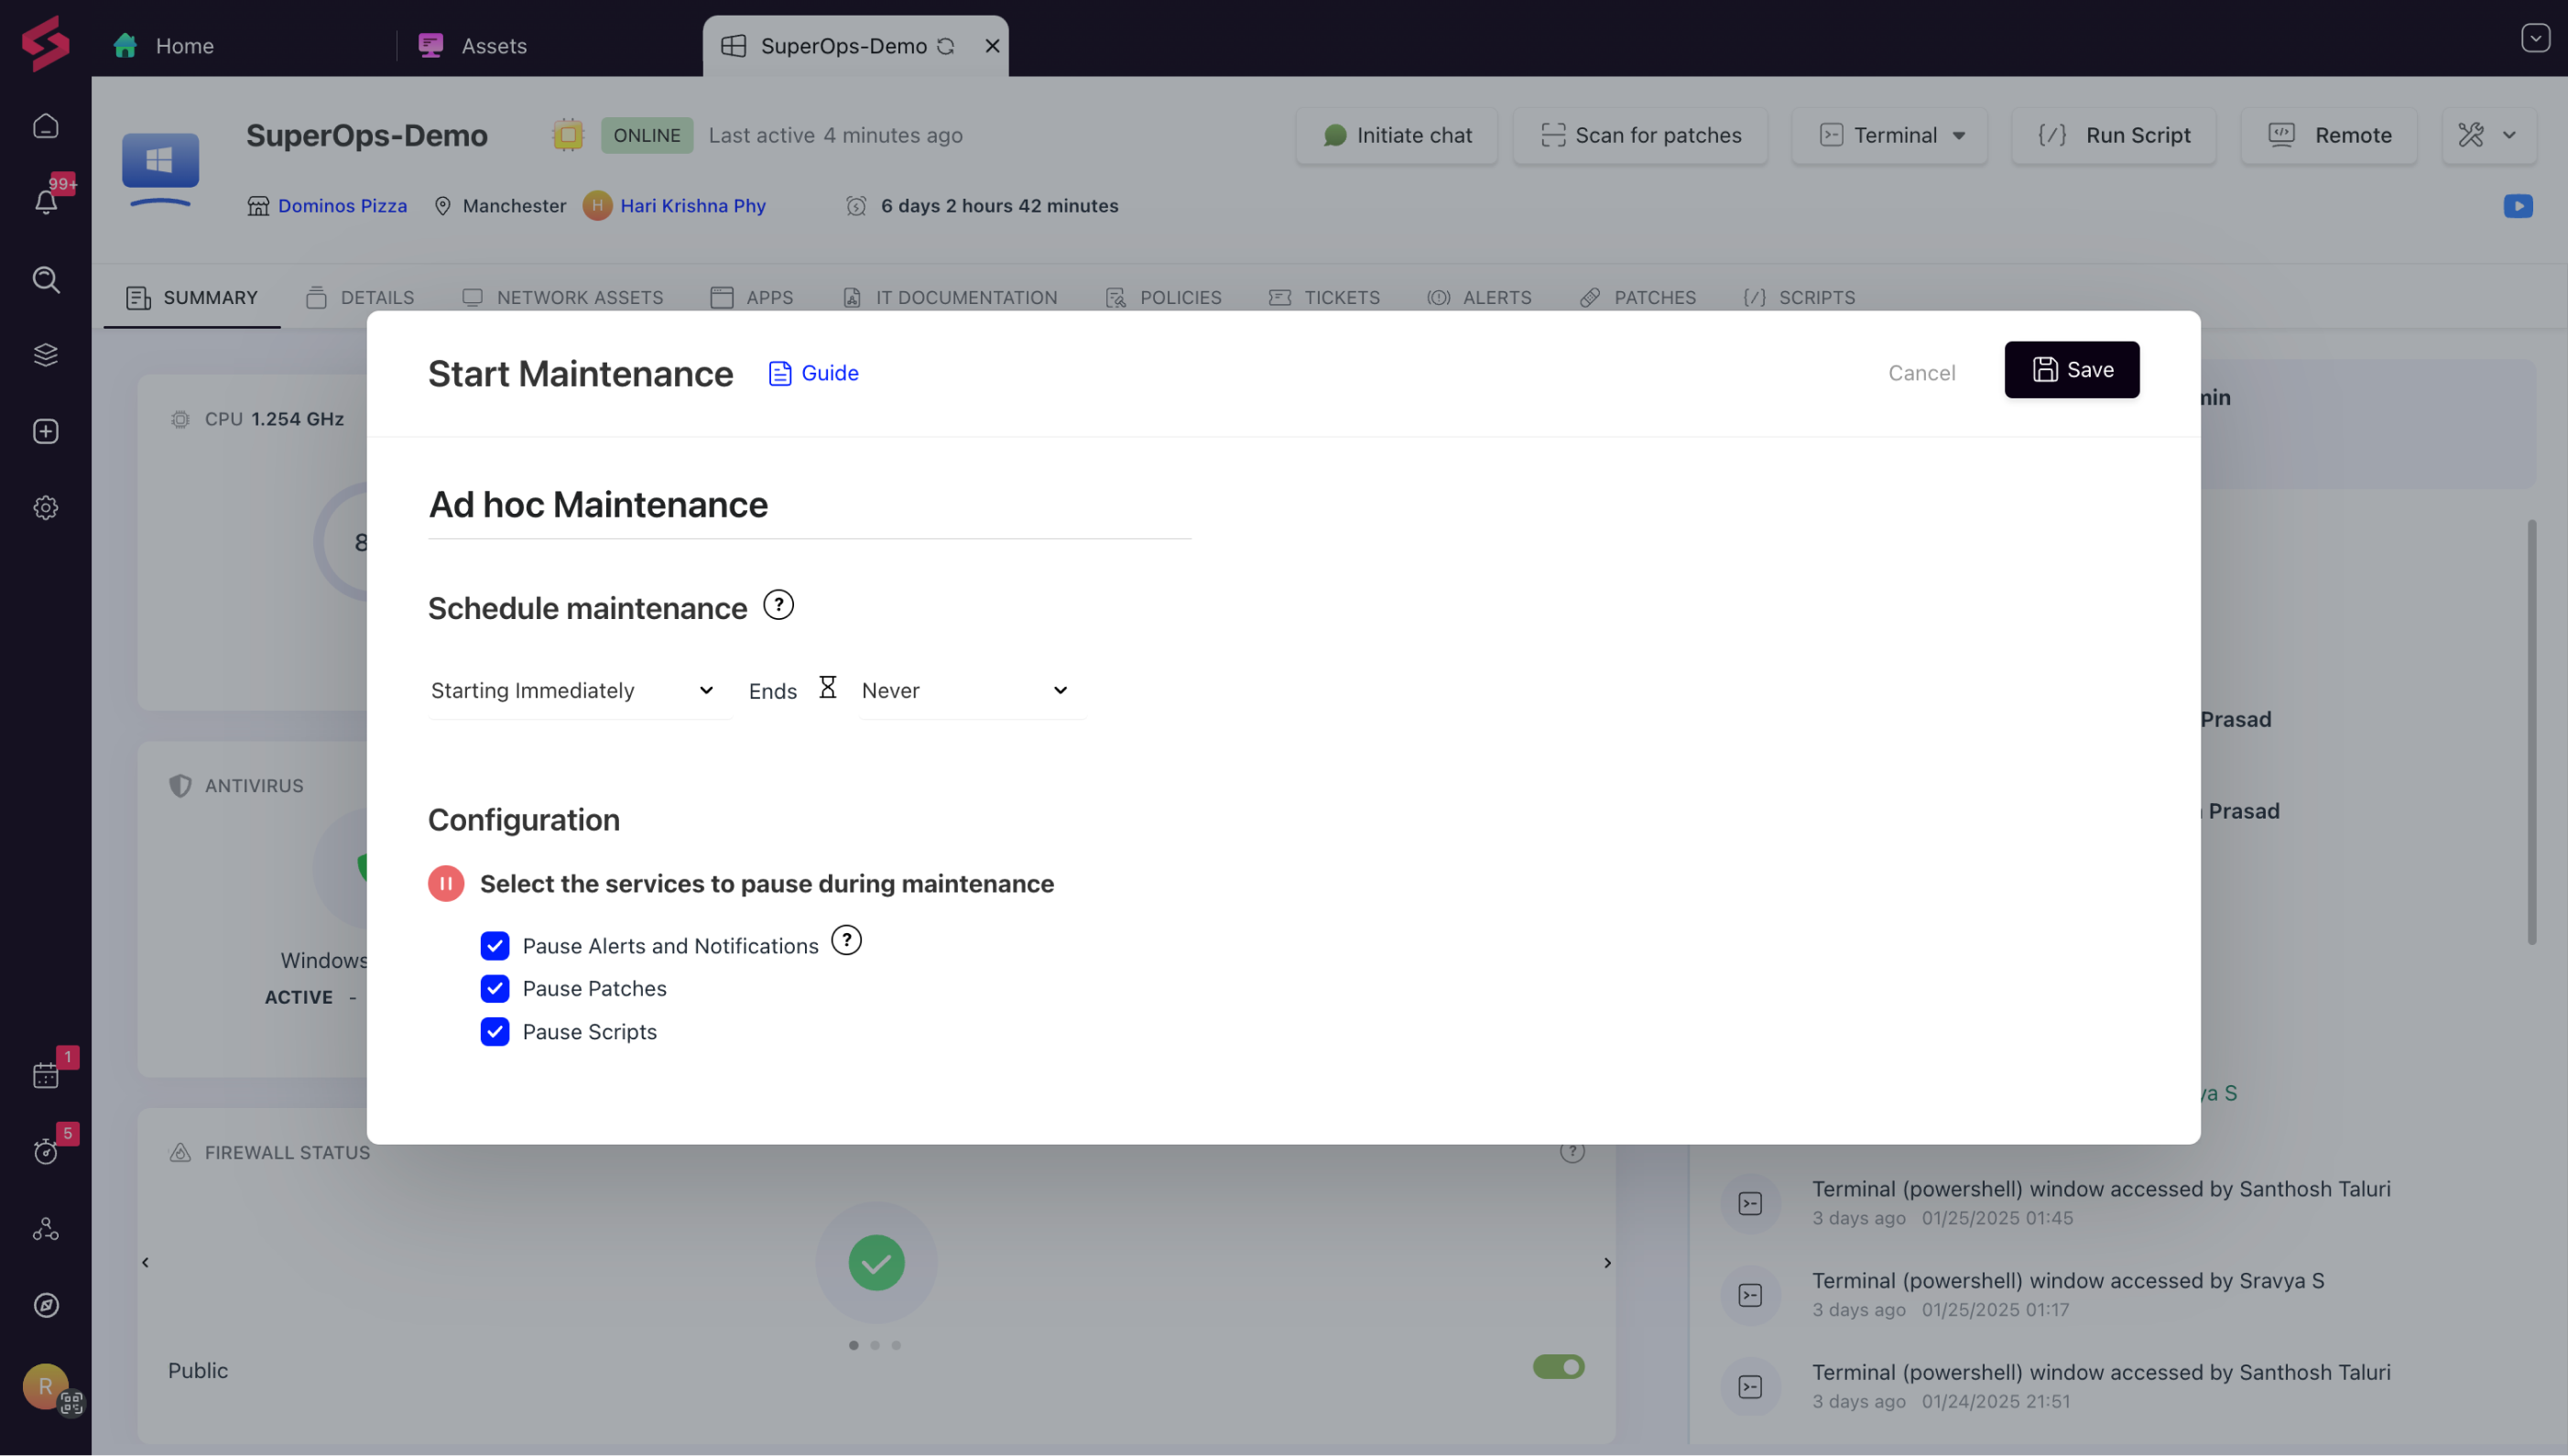Click help icon beside Pause Alerts
Viewport: 2568px width, 1456px height.
[x=846, y=940]
